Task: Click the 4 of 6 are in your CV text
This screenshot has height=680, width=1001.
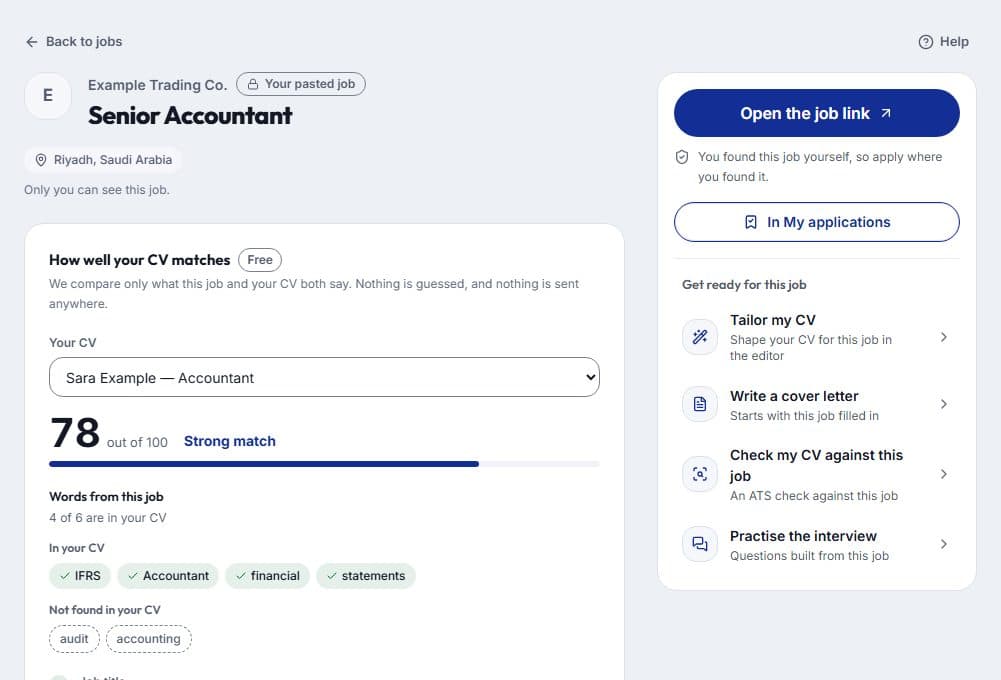Action: (x=108, y=518)
